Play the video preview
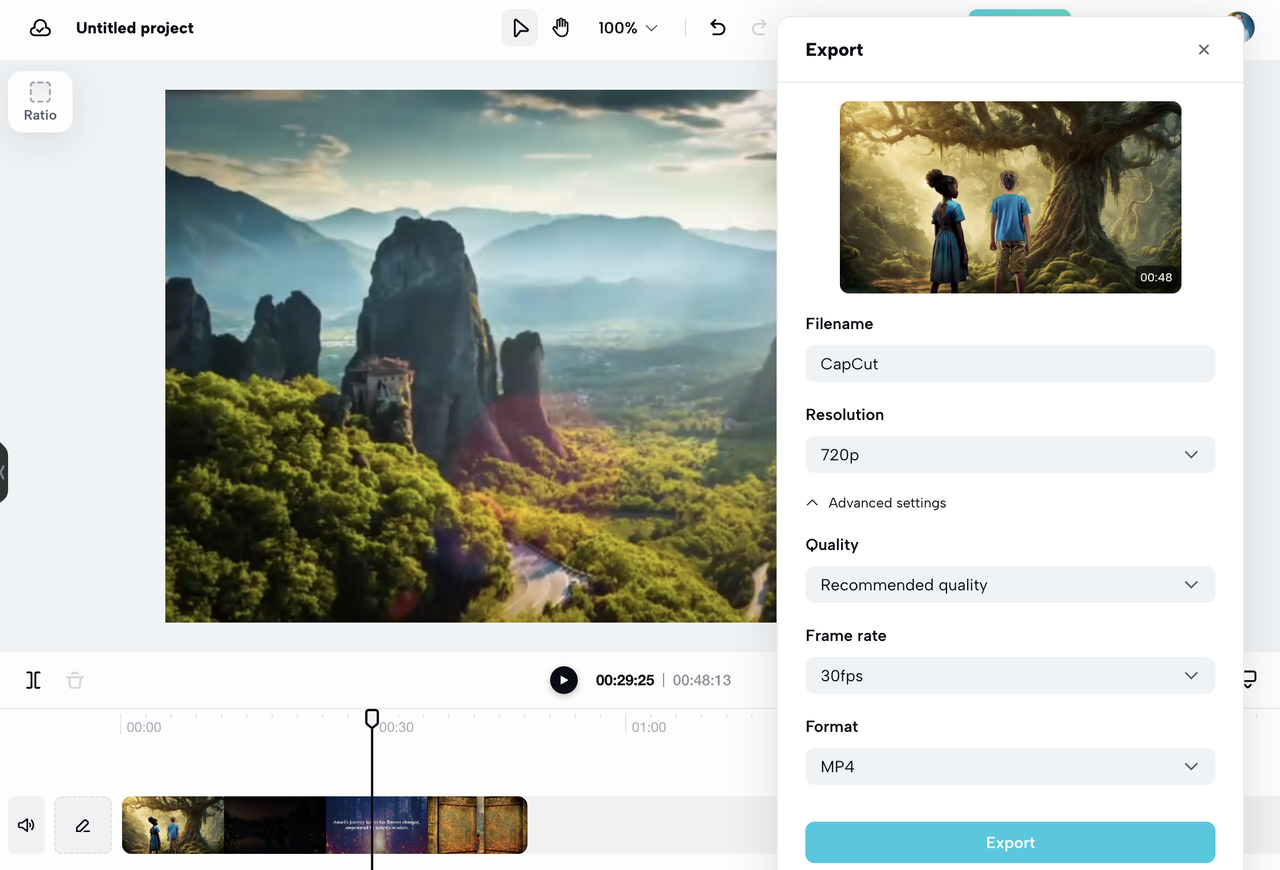Image resolution: width=1280 pixels, height=870 pixels. tap(564, 680)
